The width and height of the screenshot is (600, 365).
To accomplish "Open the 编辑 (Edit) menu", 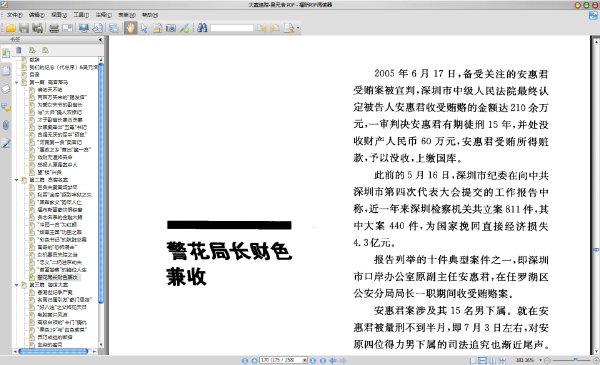I will 37,15.
